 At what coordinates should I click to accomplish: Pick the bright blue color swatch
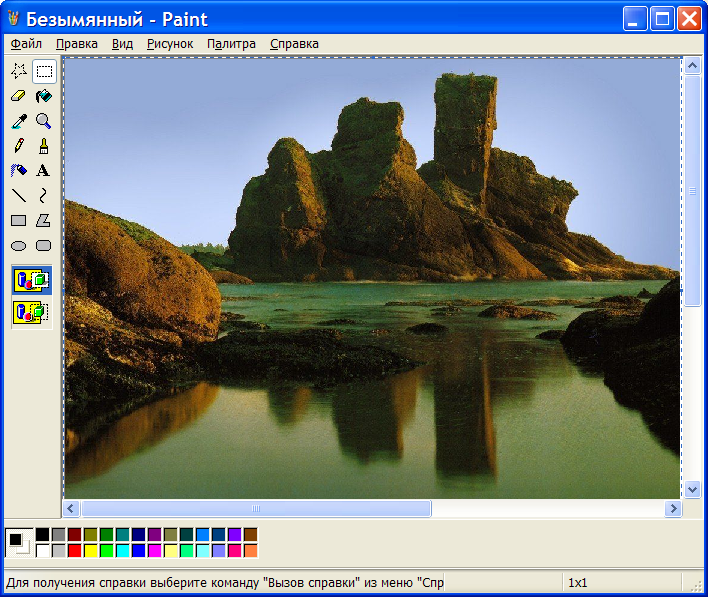139,550
